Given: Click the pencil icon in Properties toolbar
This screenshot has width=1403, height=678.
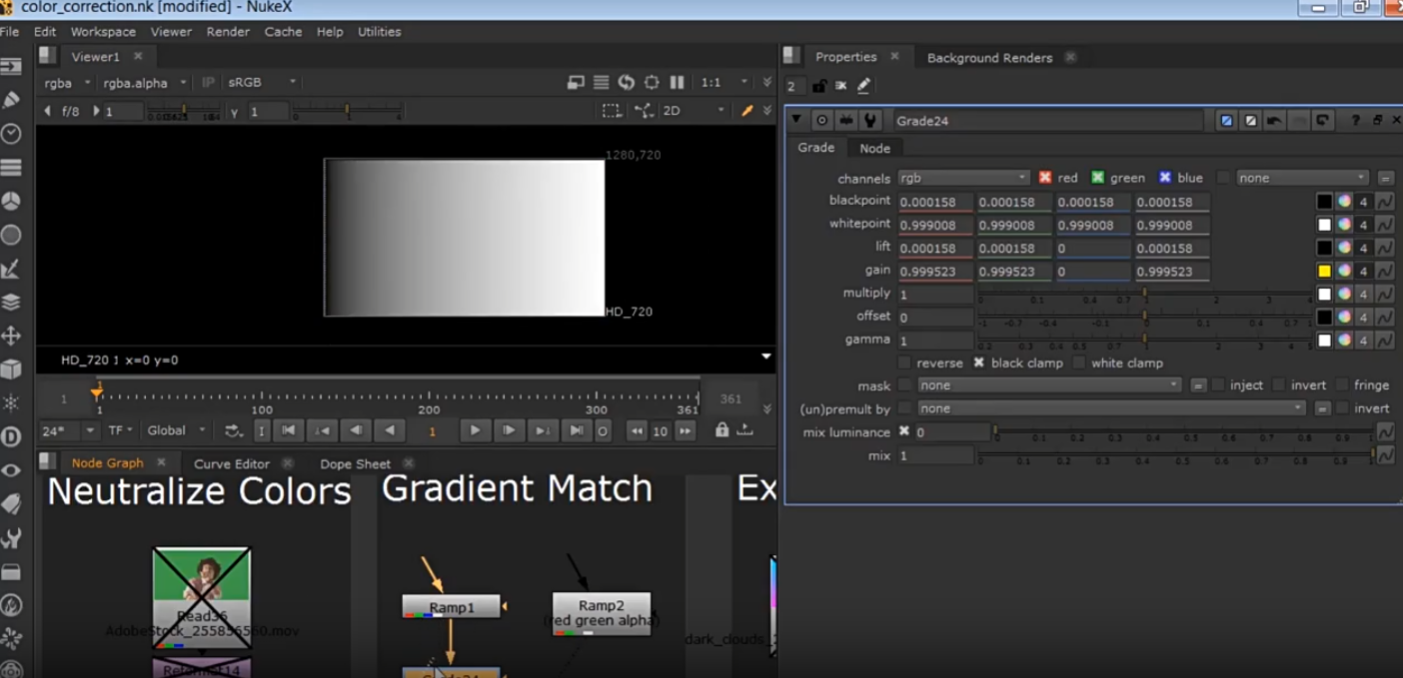Looking at the screenshot, I should [x=864, y=86].
